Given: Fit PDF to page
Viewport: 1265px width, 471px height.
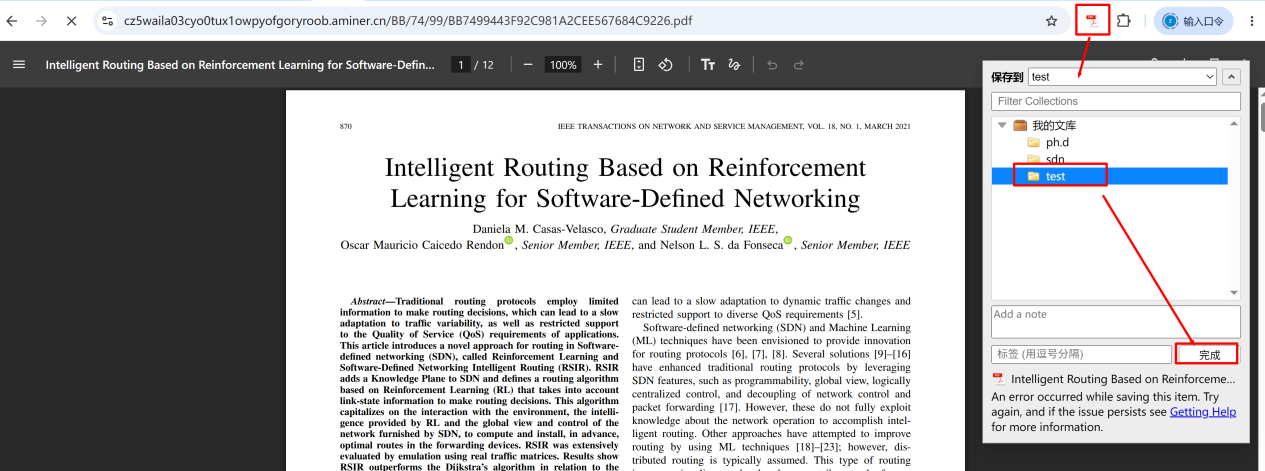Looking at the screenshot, I should coord(639,64).
